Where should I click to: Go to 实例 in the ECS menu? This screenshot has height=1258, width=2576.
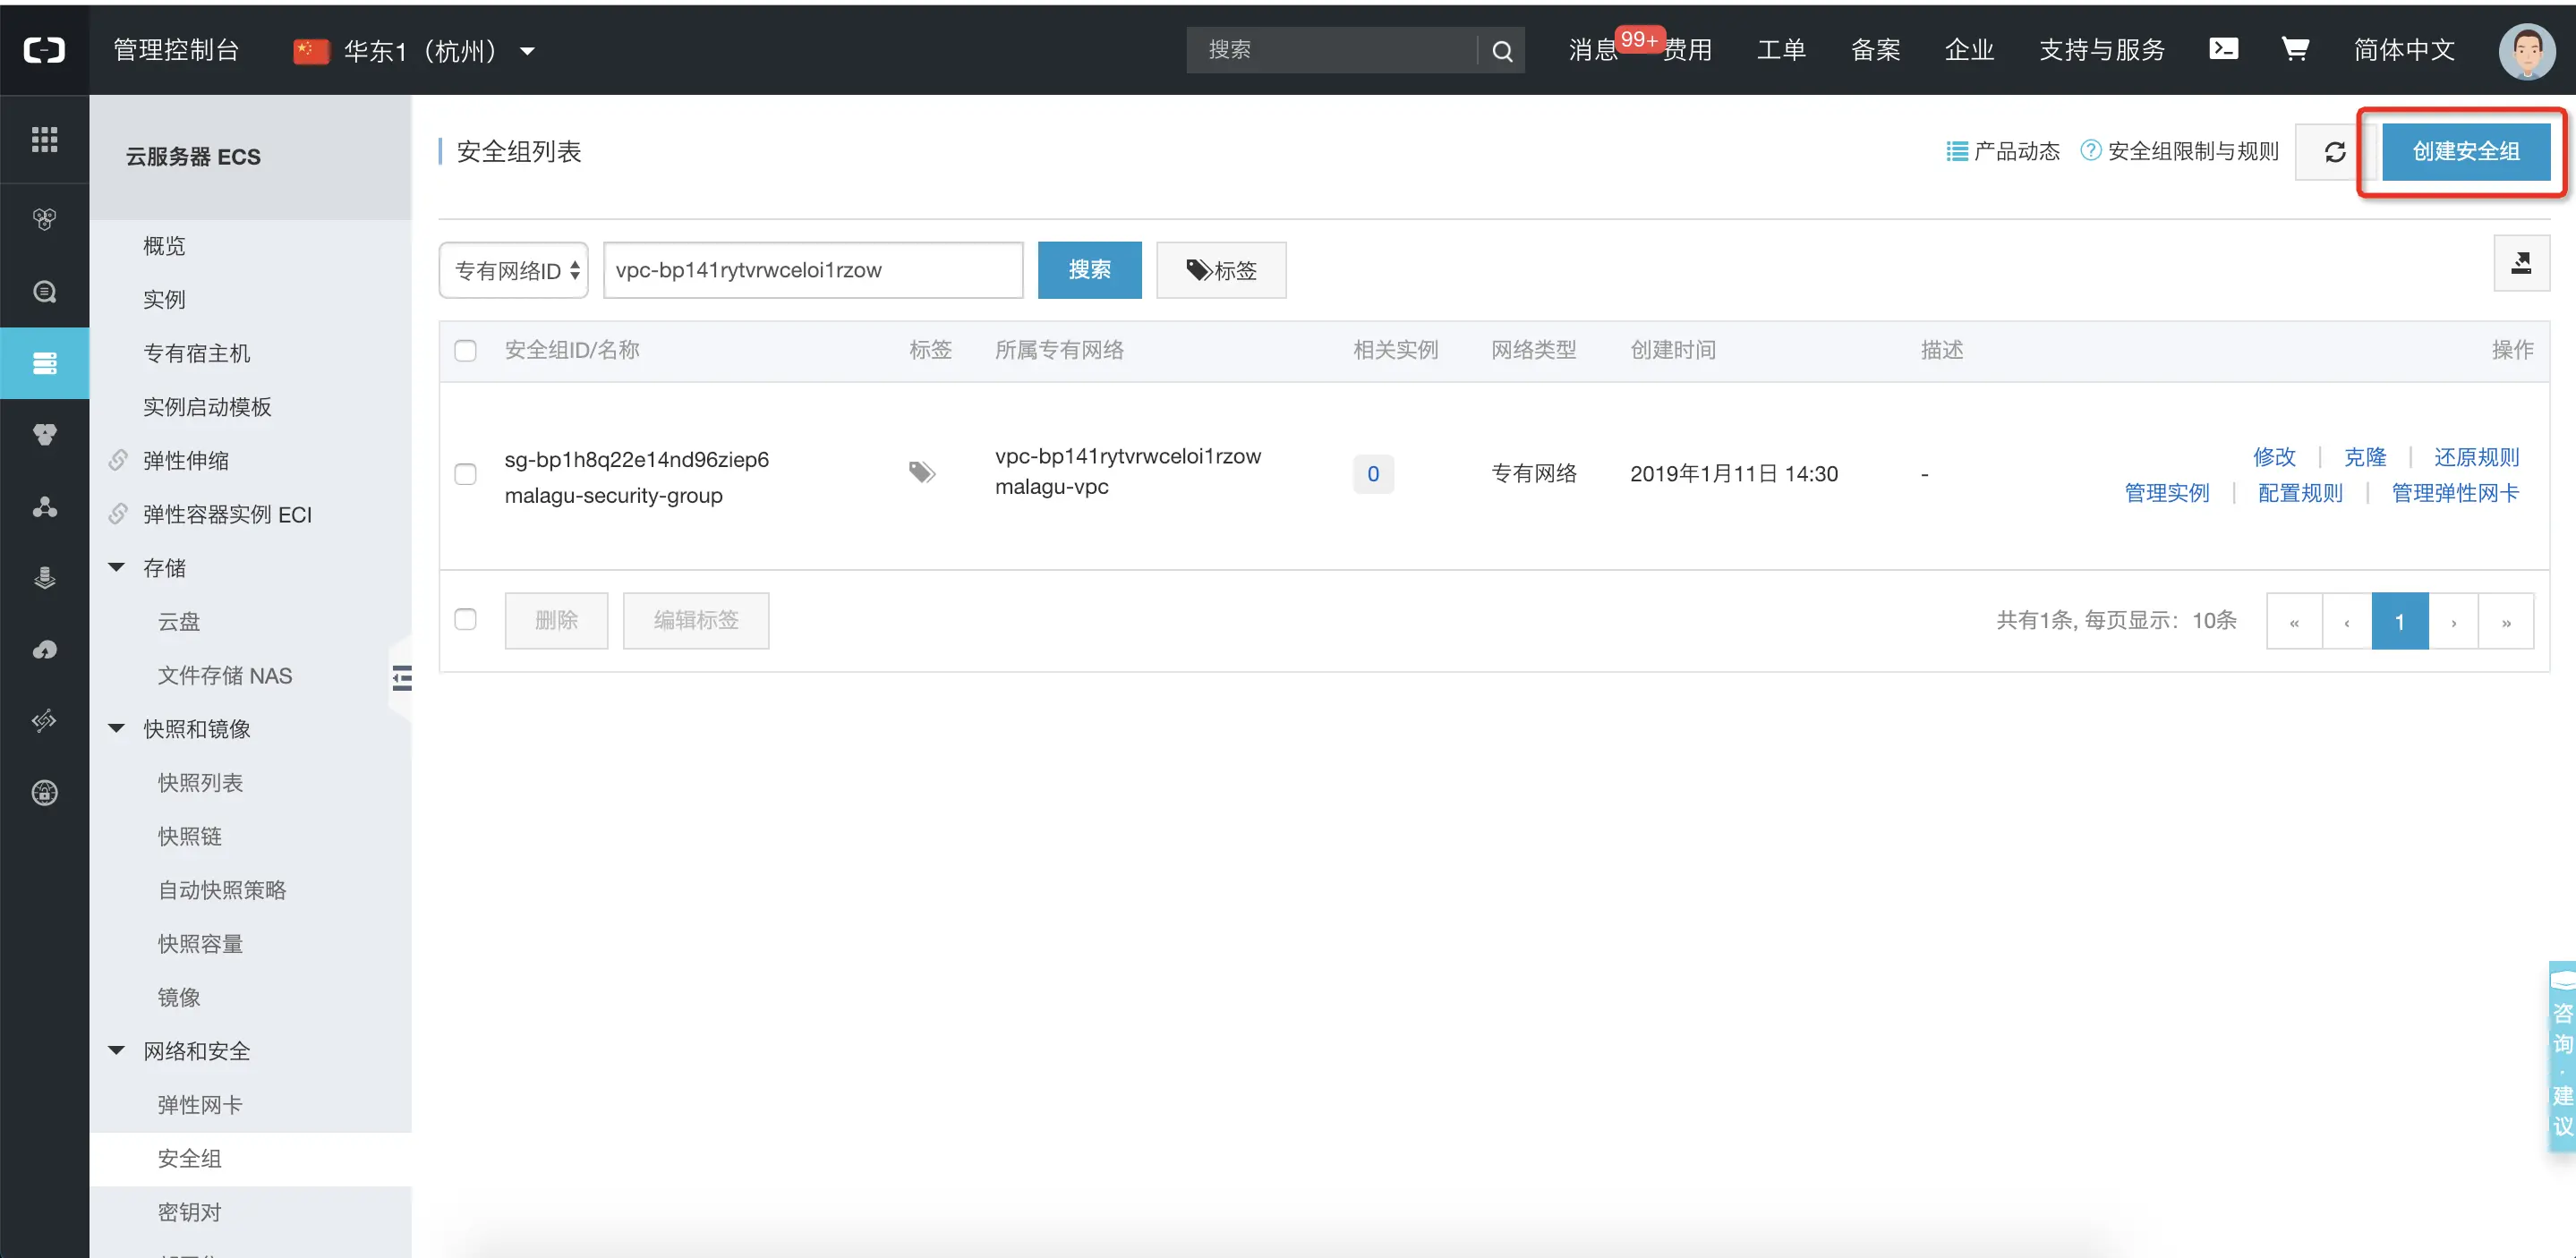[164, 300]
